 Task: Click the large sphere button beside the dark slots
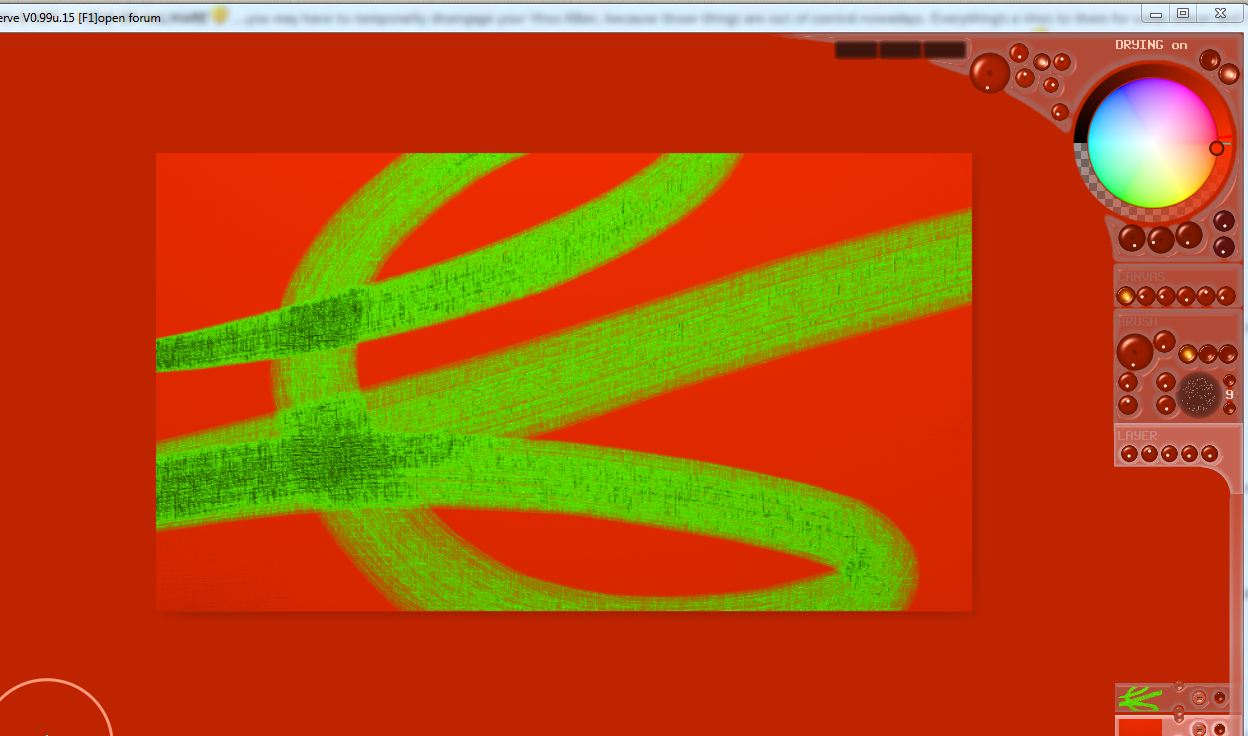pos(989,72)
